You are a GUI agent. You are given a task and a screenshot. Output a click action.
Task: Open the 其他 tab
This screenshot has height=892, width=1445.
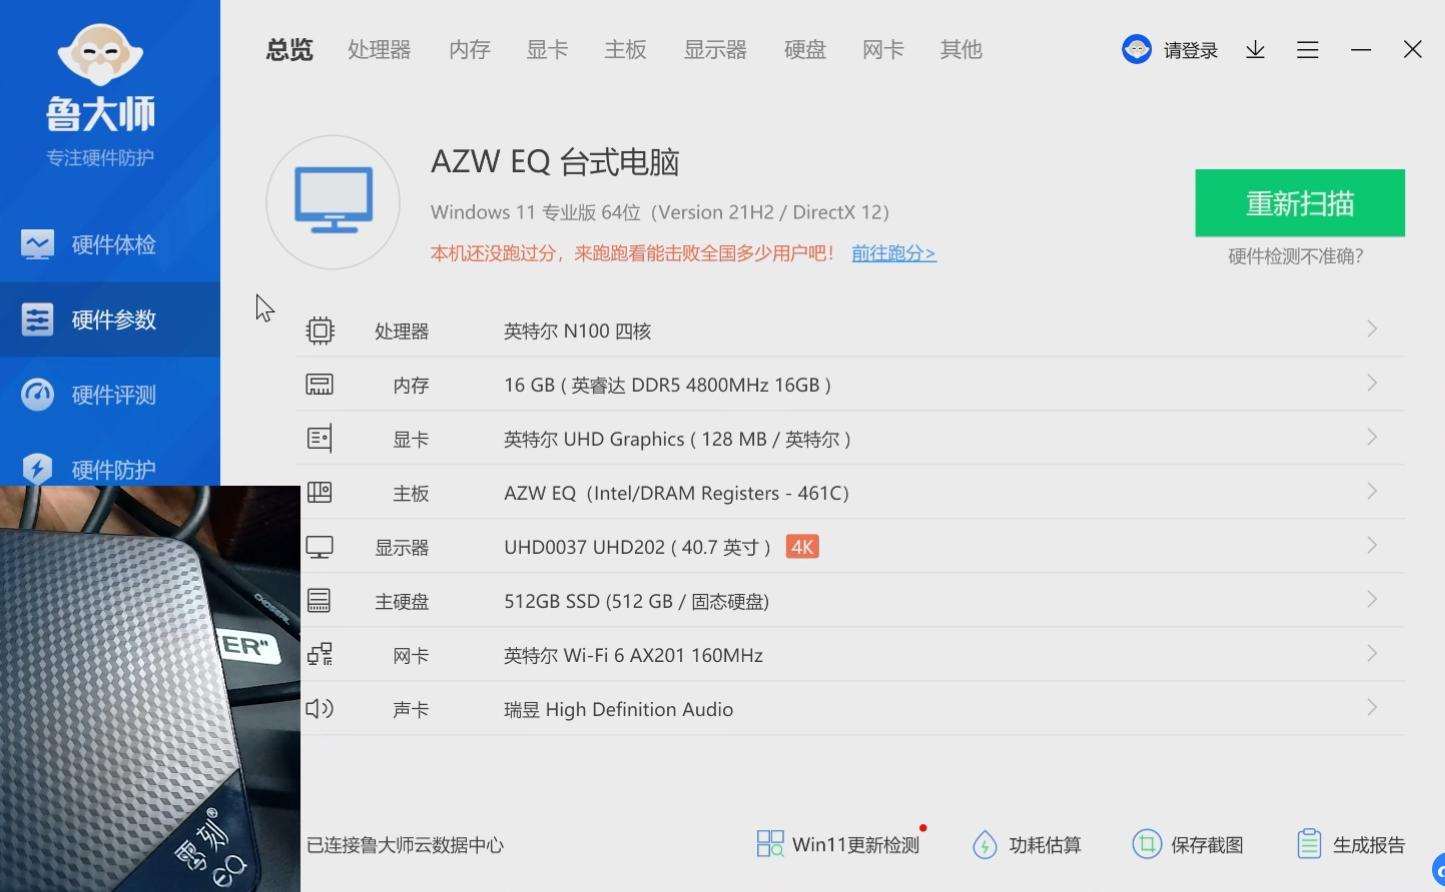click(x=961, y=50)
